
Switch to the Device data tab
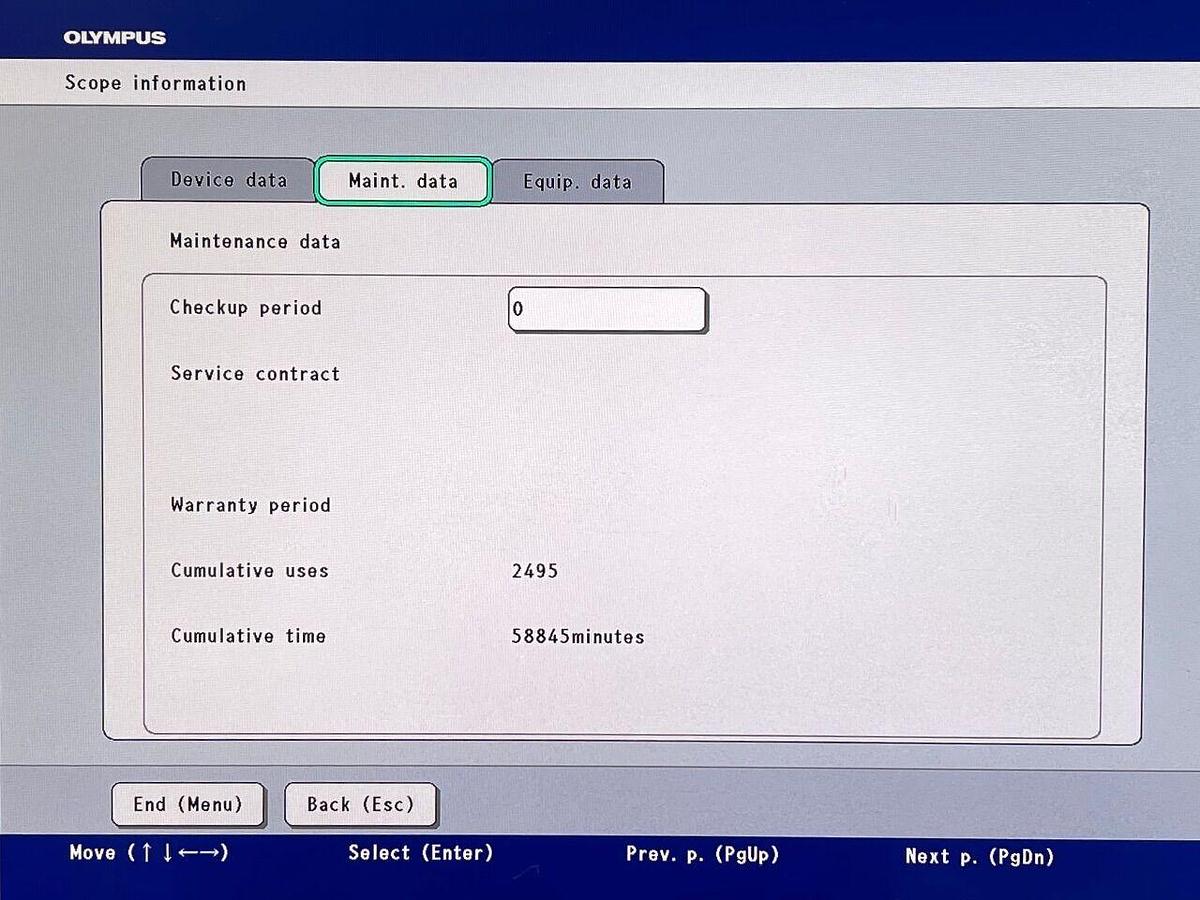[228, 180]
